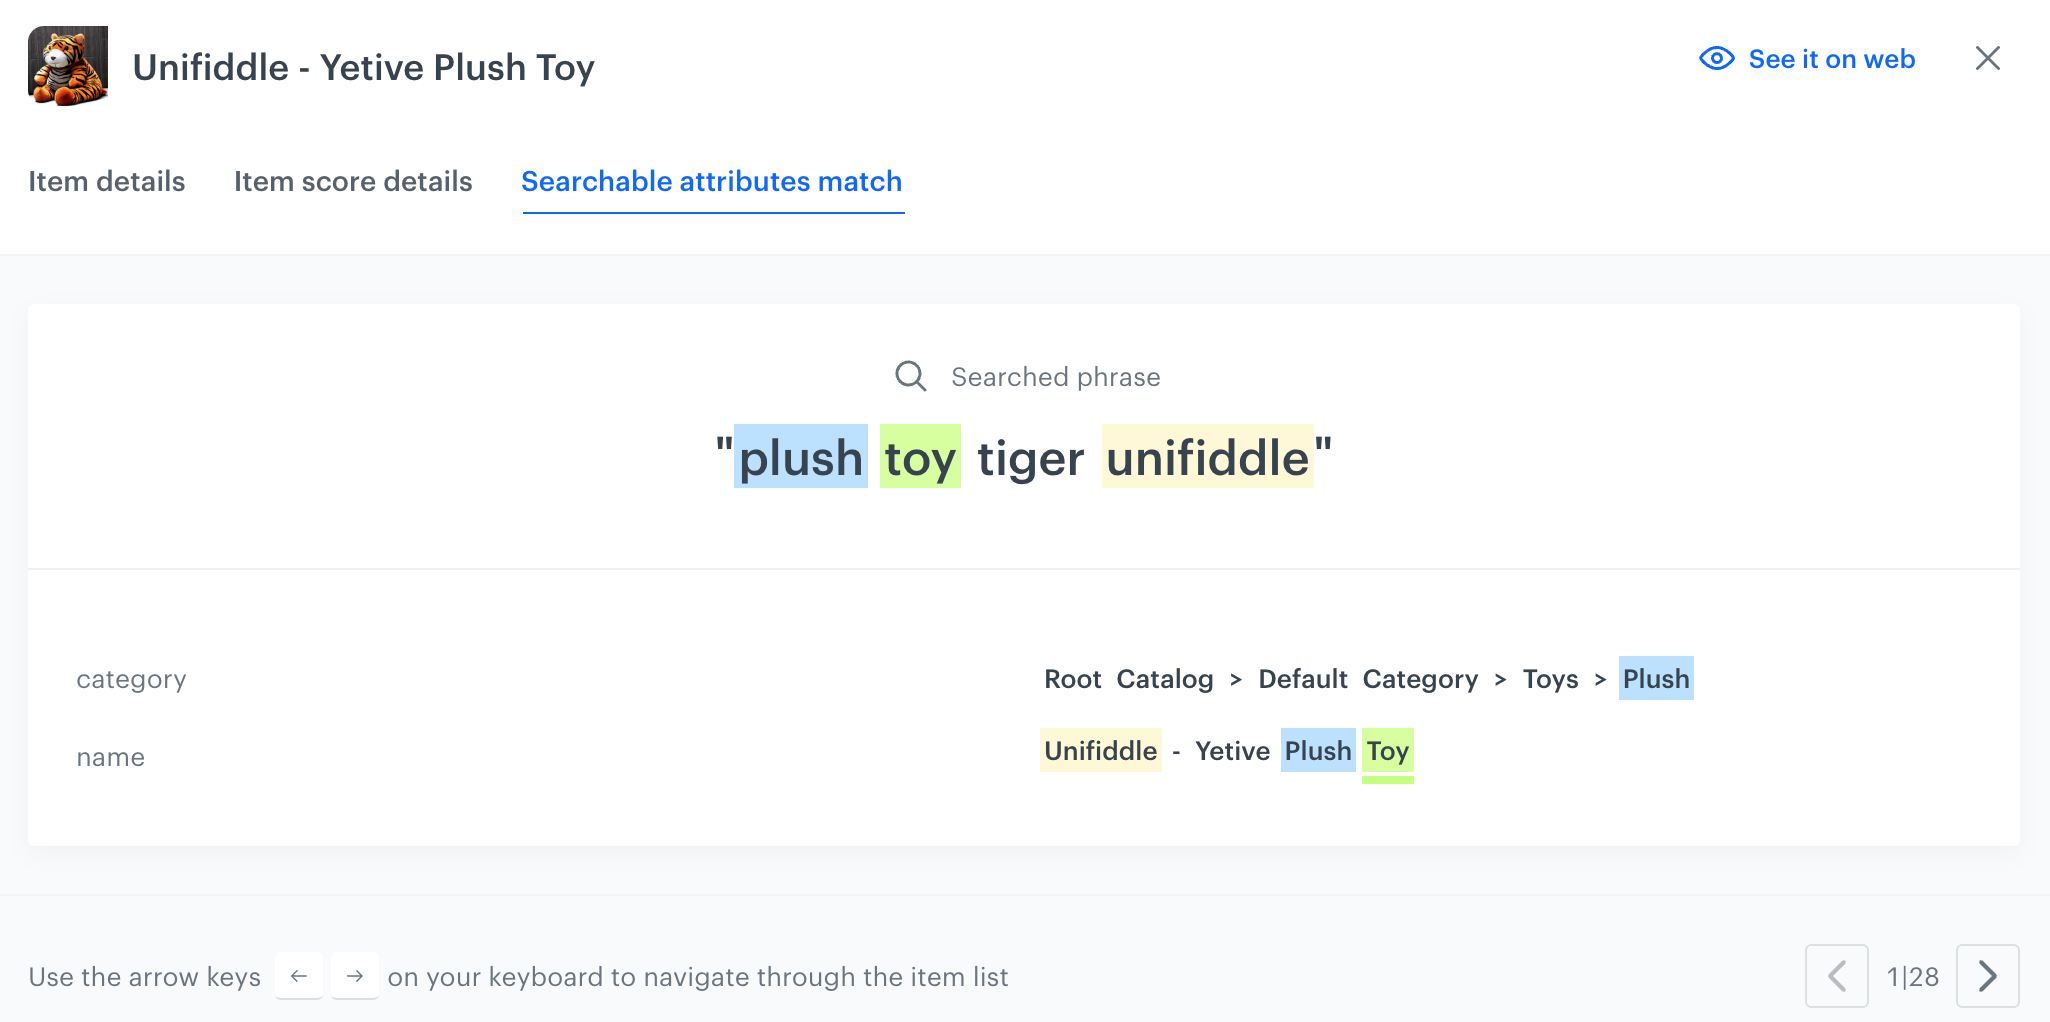The height and width of the screenshot is (1022, 2050).
Task: Toggle the highlighted word unifiddle in searched phrase
Action: click(x=1209, y=457)
